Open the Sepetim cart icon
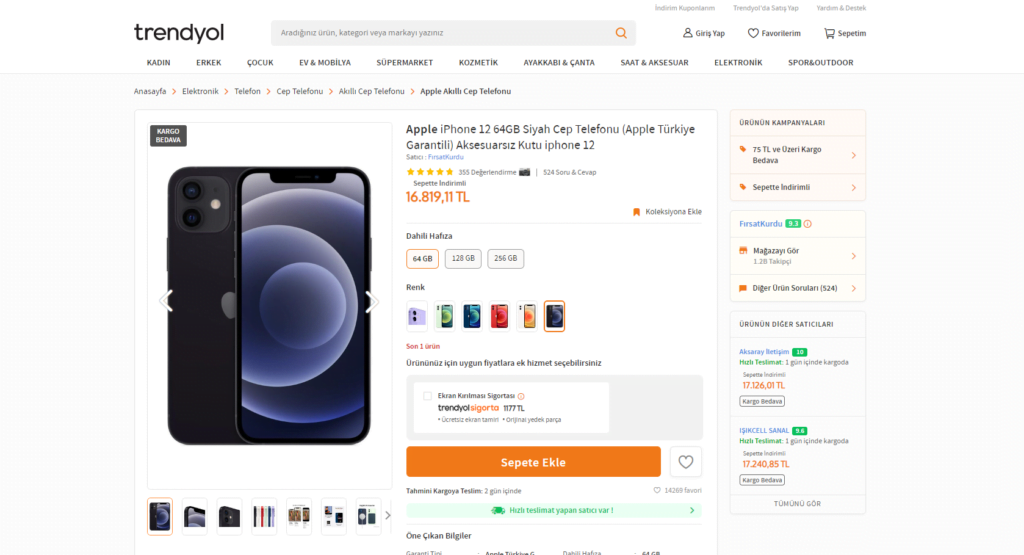Screen dimensions: 1024x555 (x=829, y=33)
